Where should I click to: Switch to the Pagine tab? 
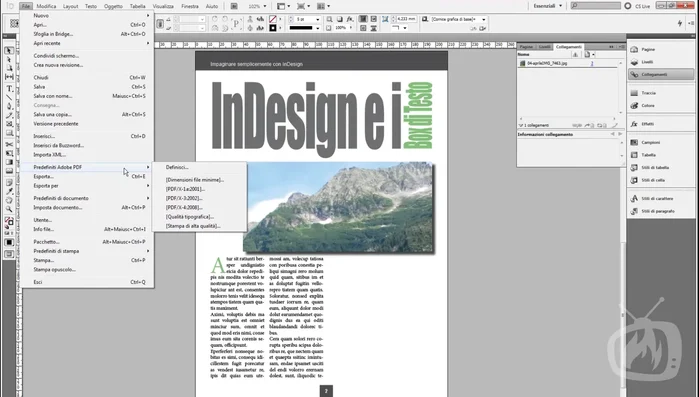526,46
